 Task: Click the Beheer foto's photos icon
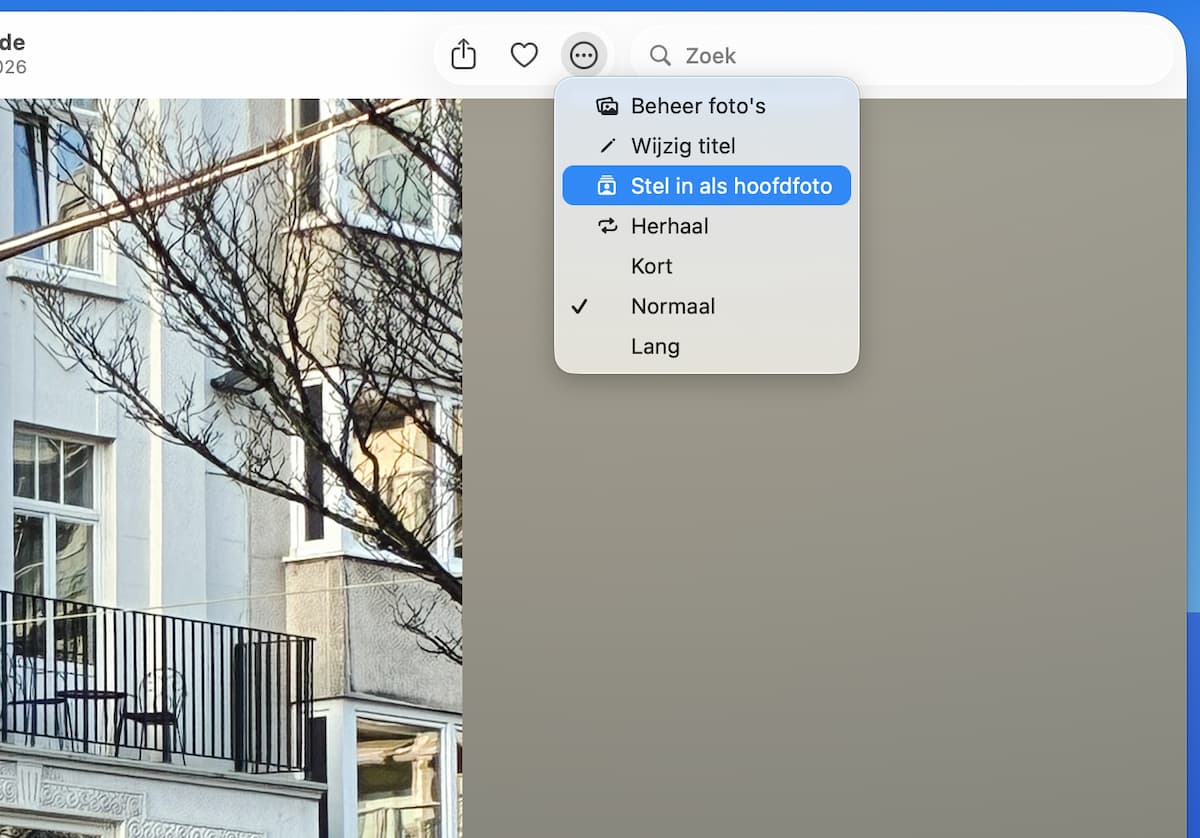[607, 106]
